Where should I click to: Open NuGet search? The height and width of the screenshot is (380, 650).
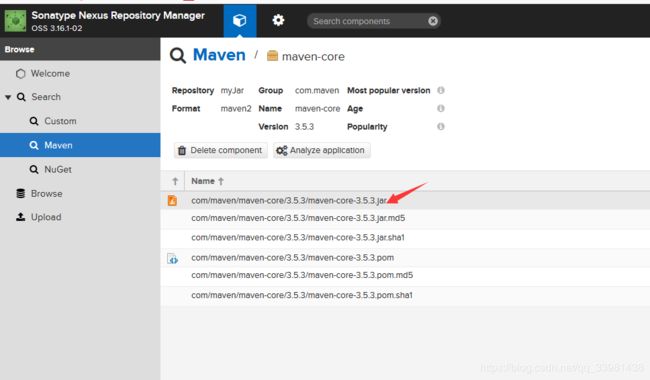(x=58, y=169)
